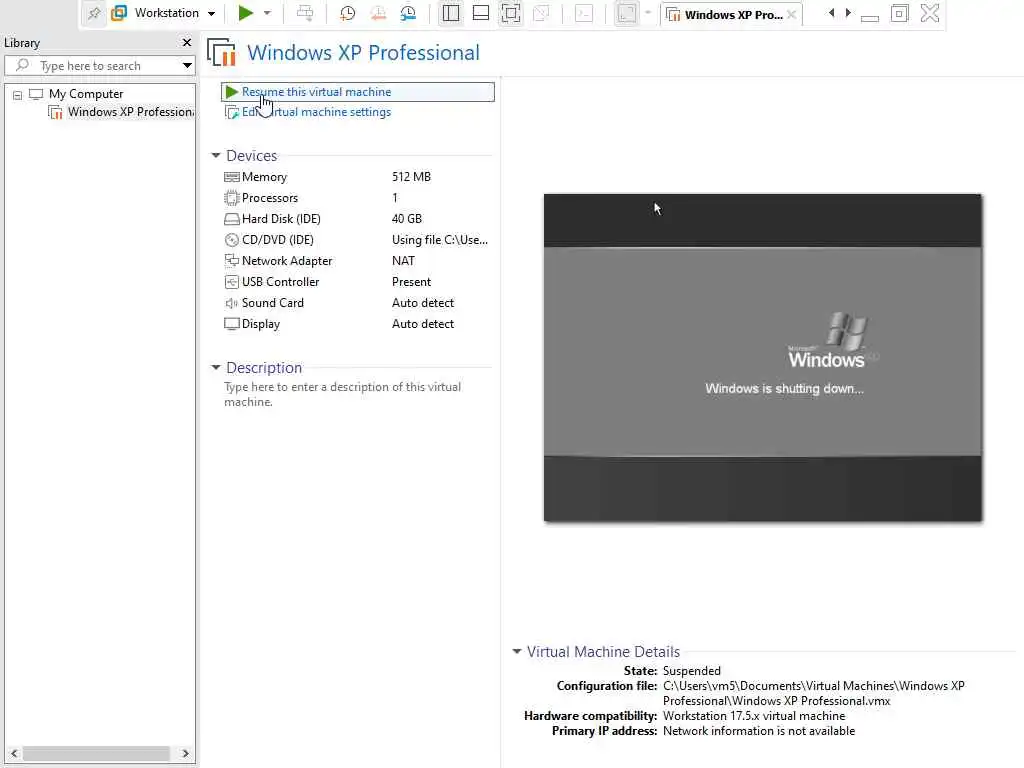The width and height of the screenshot is (1024, 768).
Task: Open the stretch display dropdown arrow
Action: pos(648,13)
